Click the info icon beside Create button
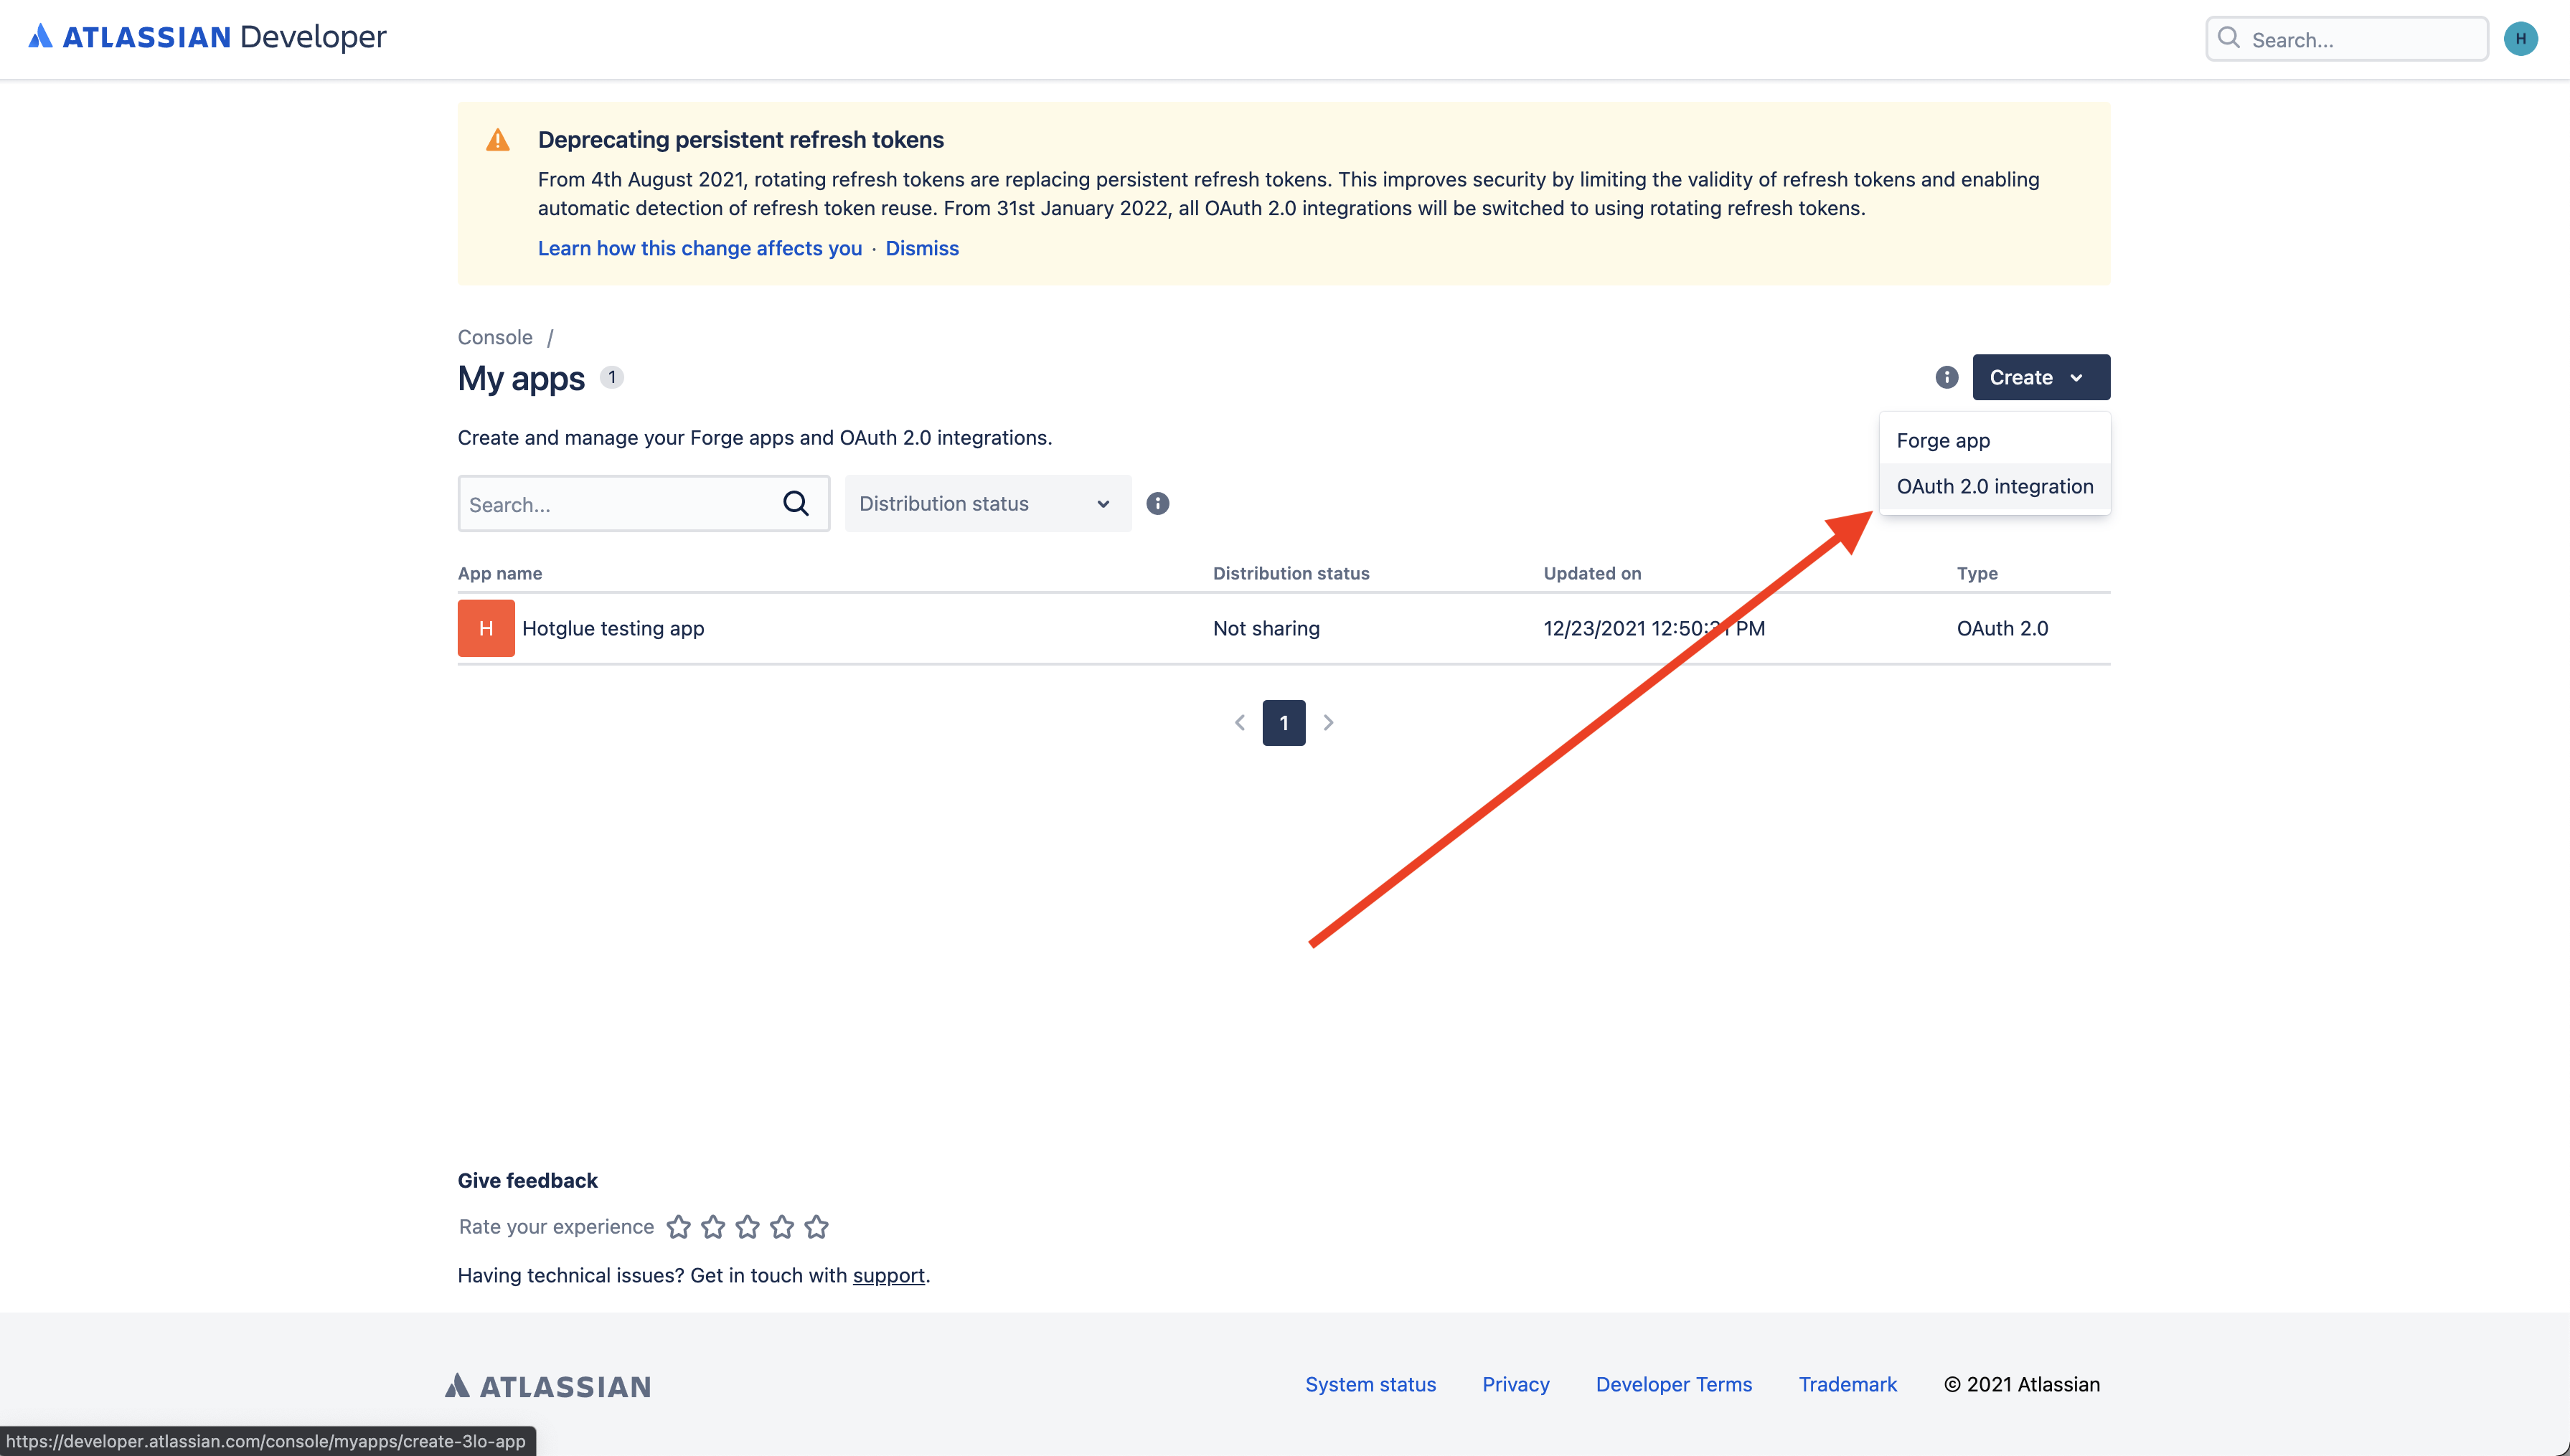This screenshot has height=1456, width=2570. point(1946,377)
